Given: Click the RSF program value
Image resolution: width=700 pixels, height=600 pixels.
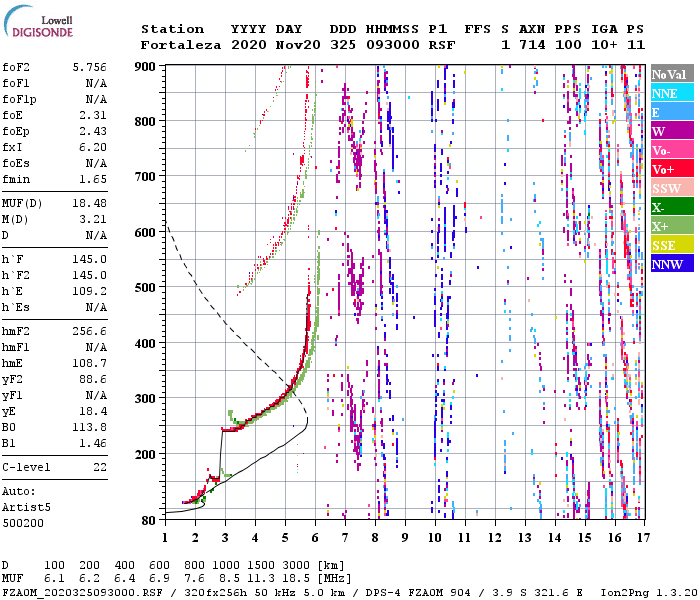Looking at the screenshot, I should point(442,45).
